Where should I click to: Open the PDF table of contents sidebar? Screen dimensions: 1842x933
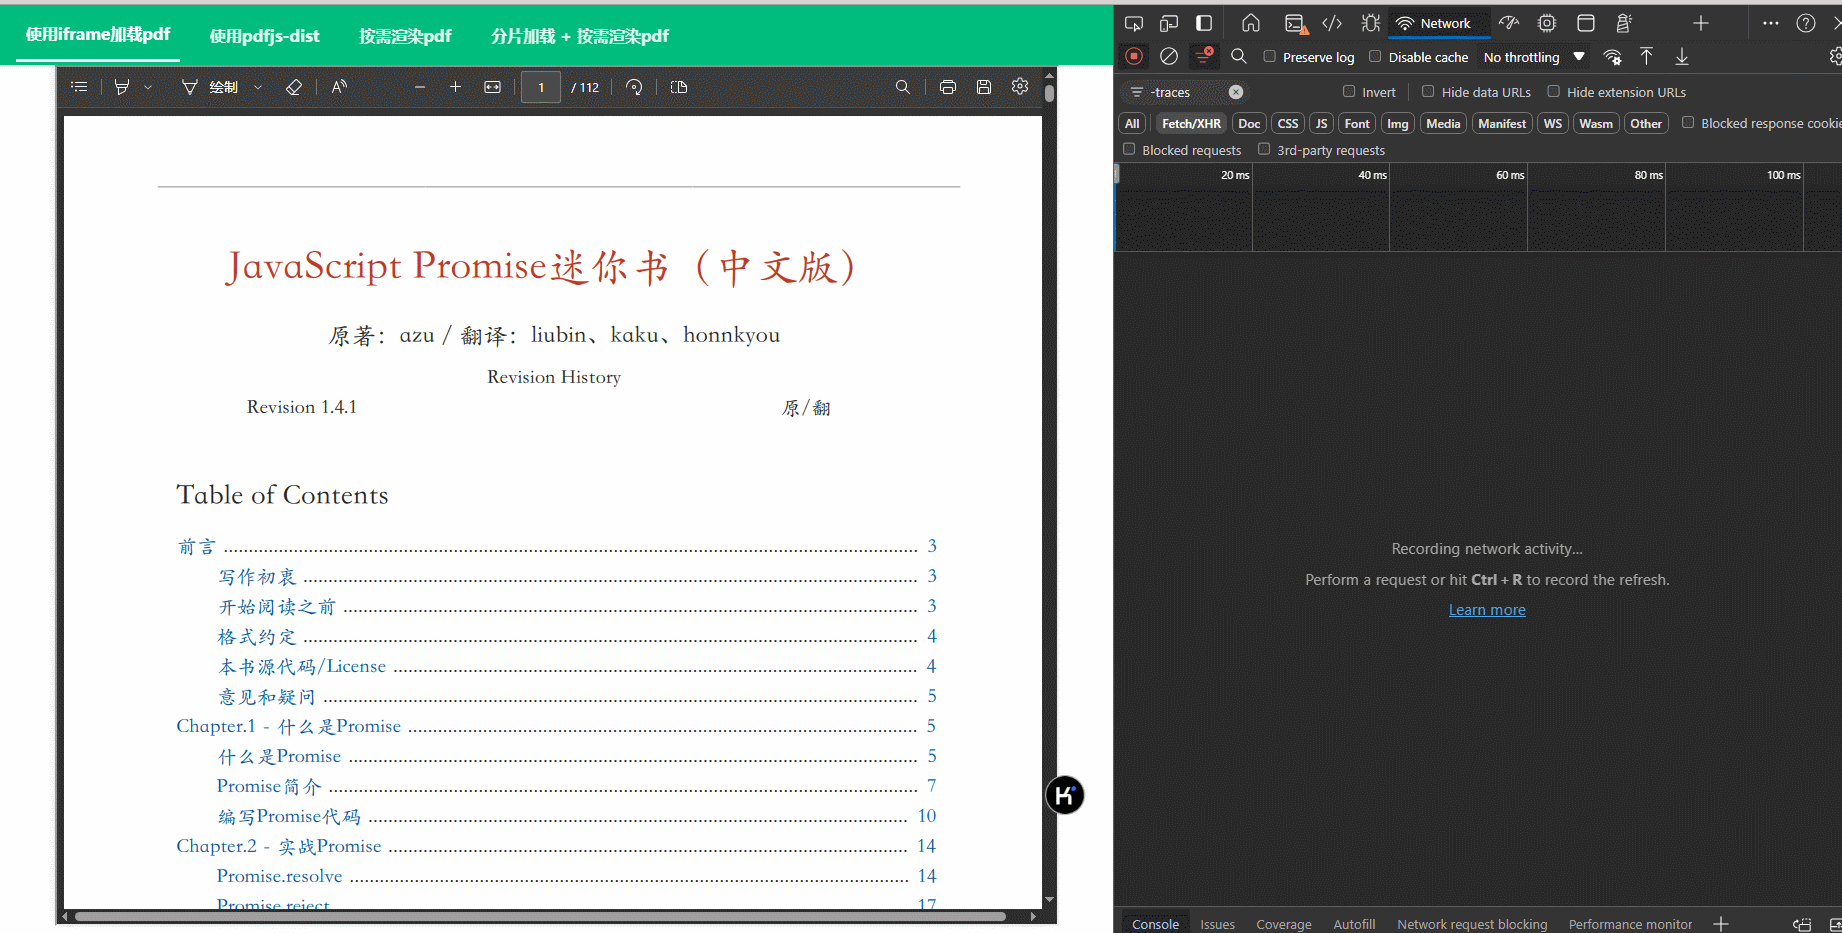tap(79, 87)
